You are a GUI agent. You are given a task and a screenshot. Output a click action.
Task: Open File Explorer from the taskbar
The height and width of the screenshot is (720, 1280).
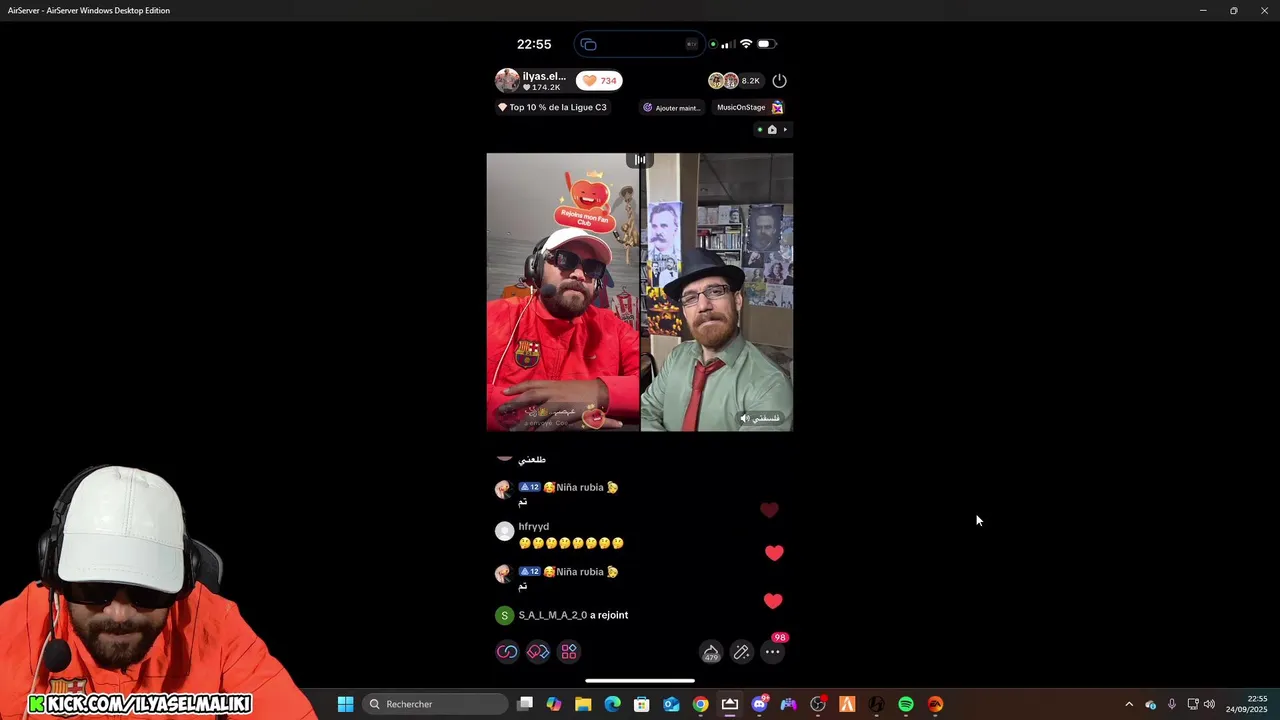583,704
